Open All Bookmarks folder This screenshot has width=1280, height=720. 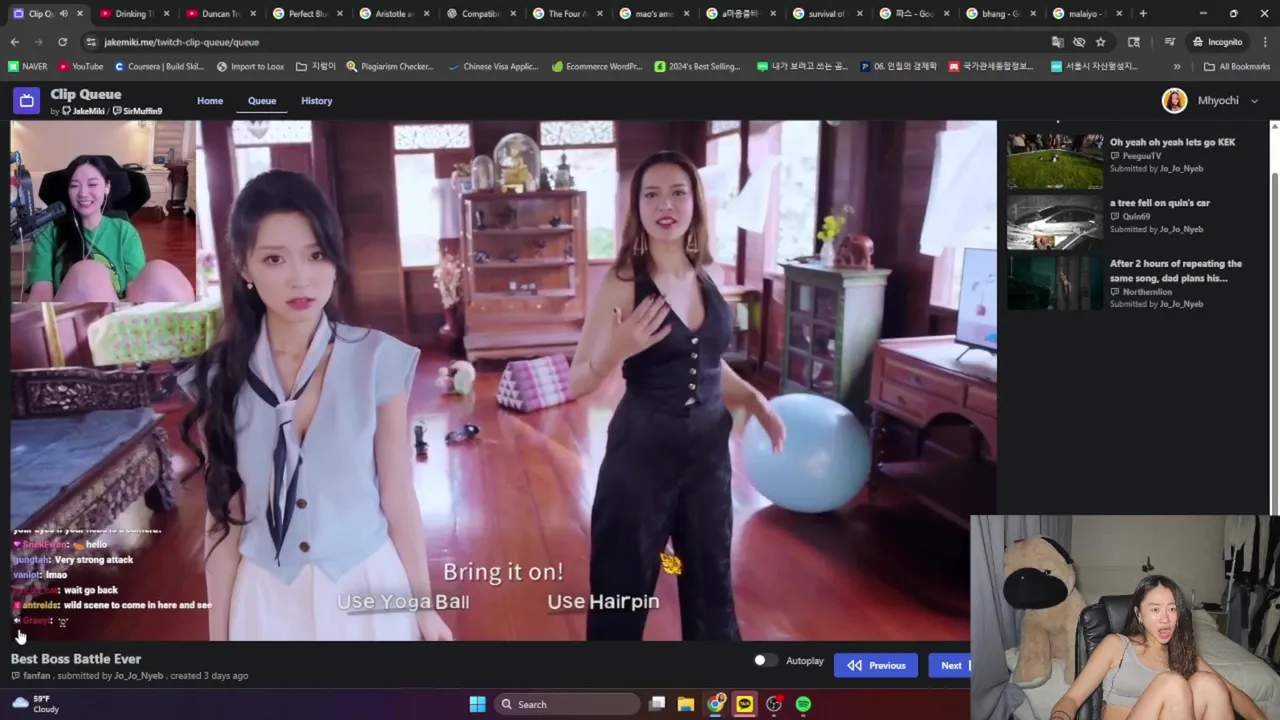point(1237,67)
